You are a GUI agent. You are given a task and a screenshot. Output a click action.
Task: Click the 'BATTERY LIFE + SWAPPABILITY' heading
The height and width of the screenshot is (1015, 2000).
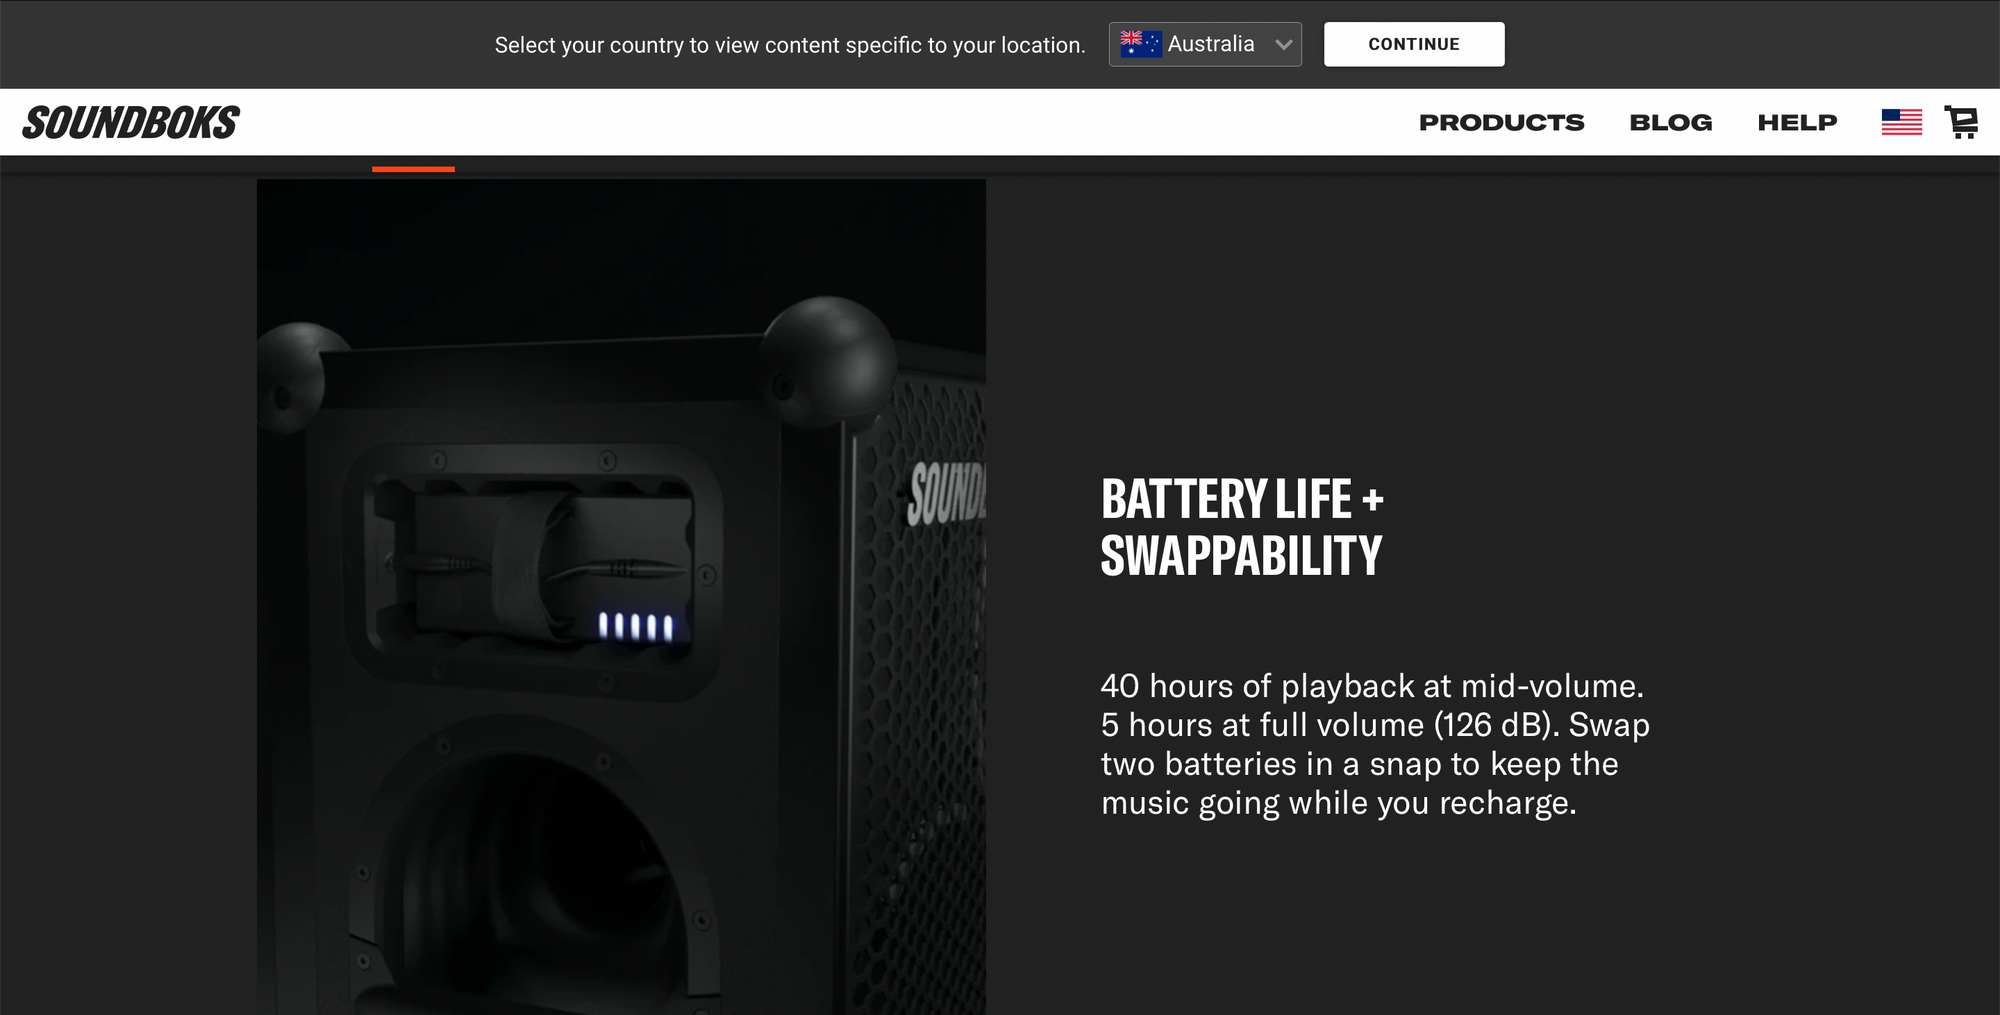click(x=1242, y=527)
